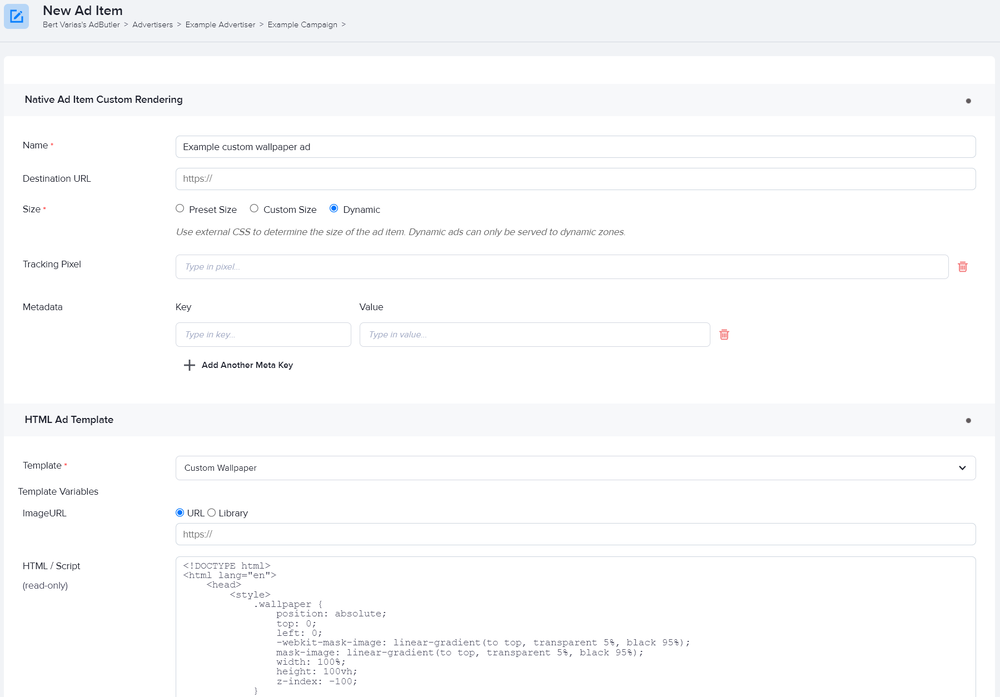The width and height of the screenshot is (1000, 697).
Task: Click the New Ad Item page title
Action: (x=83, y=10)
